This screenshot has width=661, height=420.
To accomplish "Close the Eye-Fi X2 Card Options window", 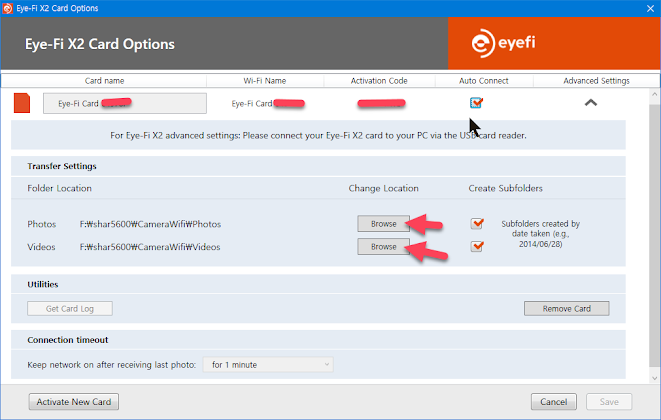I will point(650,8).
